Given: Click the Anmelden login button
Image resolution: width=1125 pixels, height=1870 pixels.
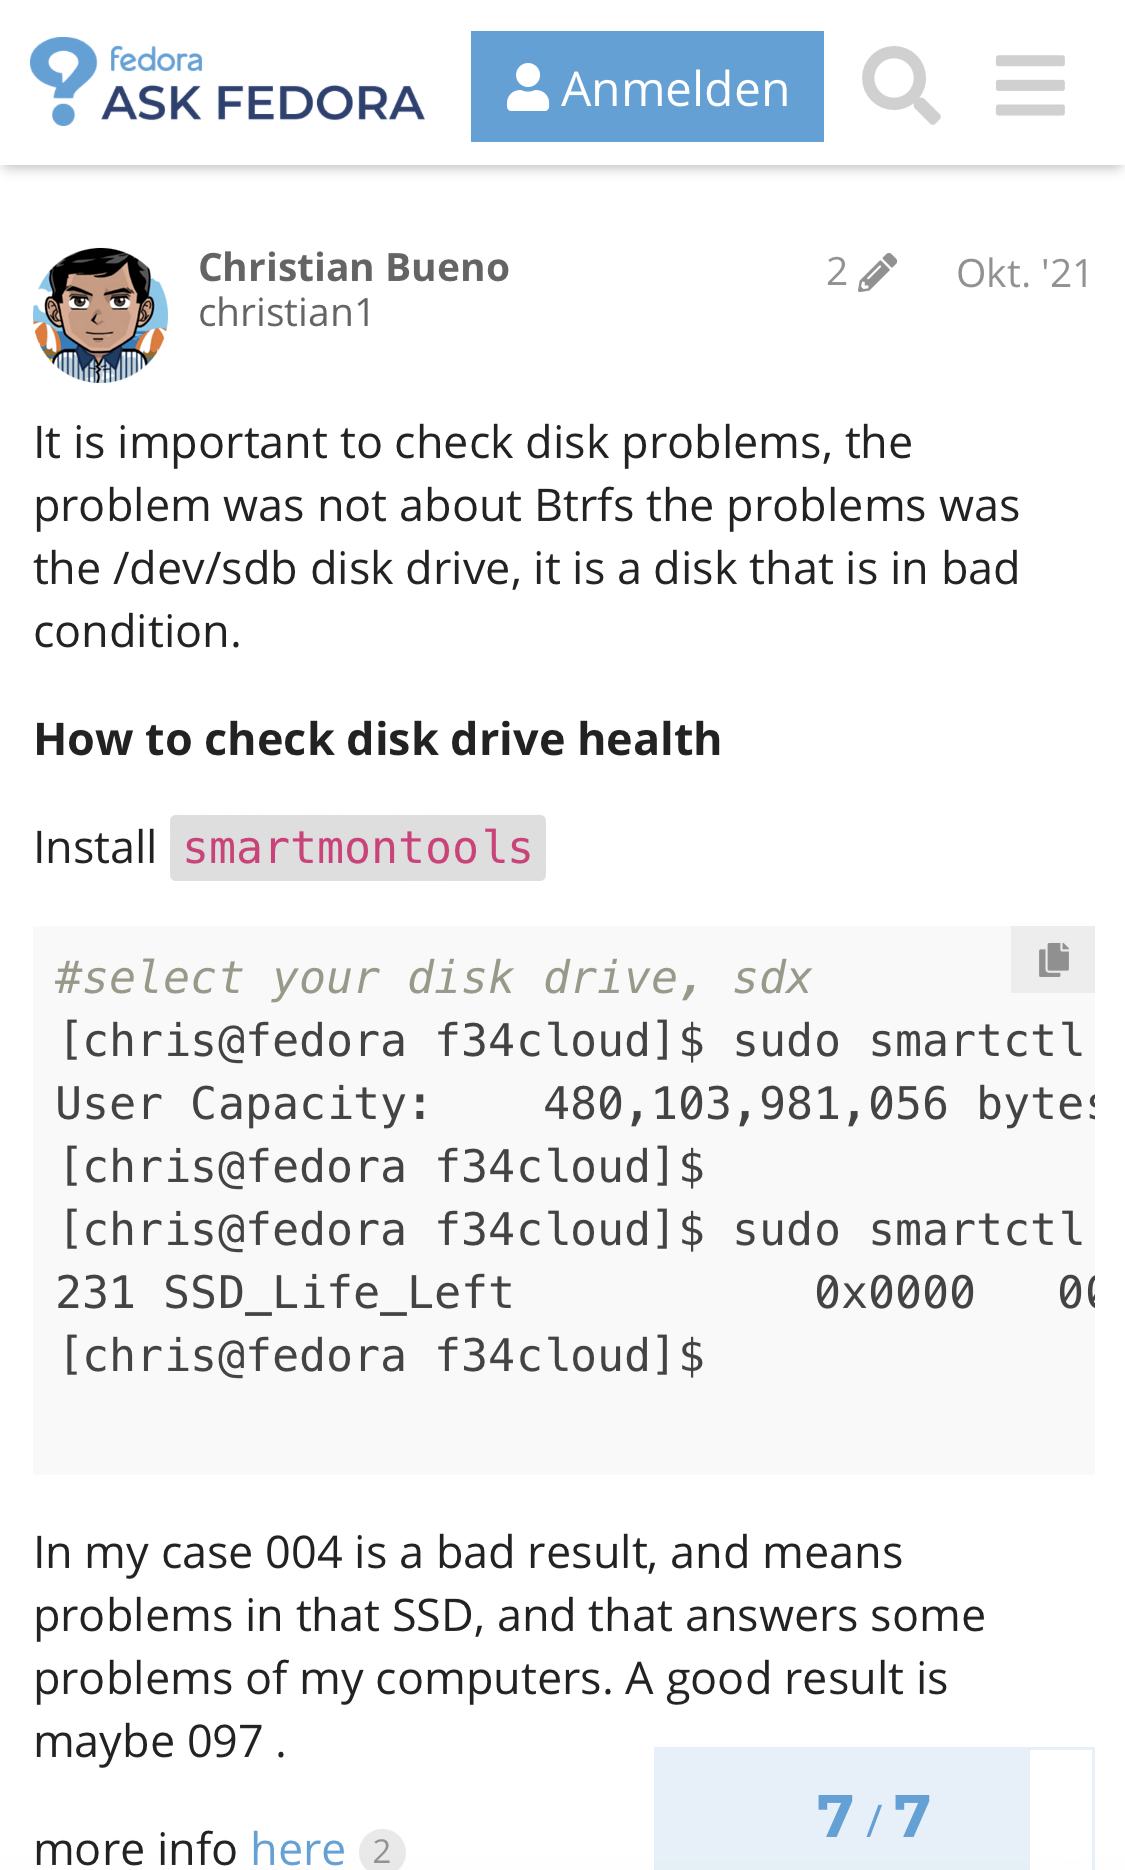Looking at the screenshot, I should [x=647, y=86].
